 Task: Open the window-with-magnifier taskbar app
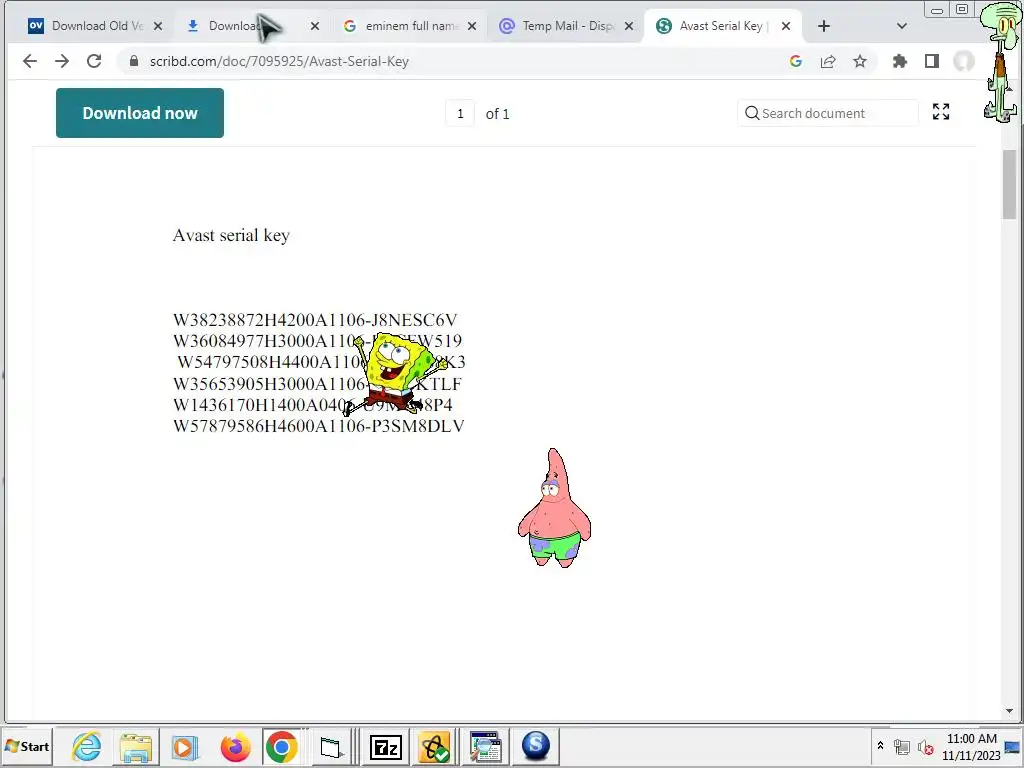(x=485, y=746)
